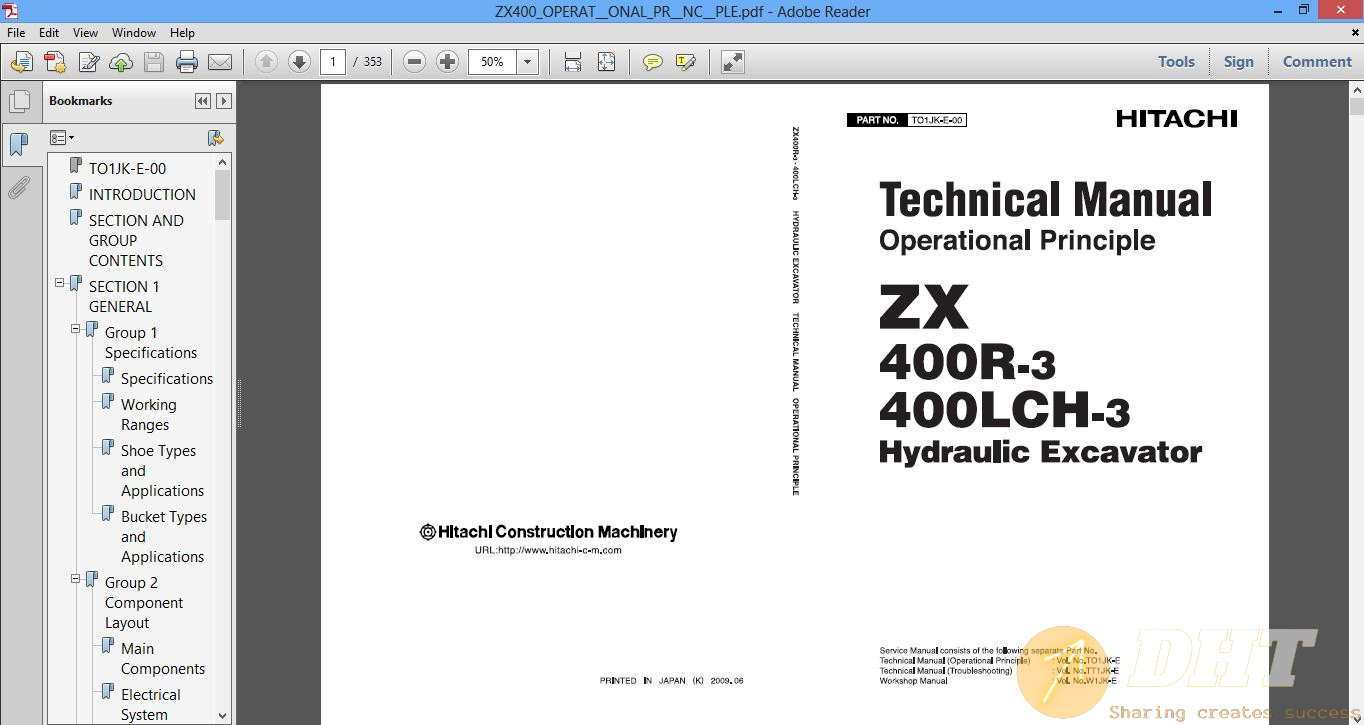This screenshot has width=1364, height=725.
Task: Select the Highlight text tool
Action: pyautogui.click(x=685, y=62)
